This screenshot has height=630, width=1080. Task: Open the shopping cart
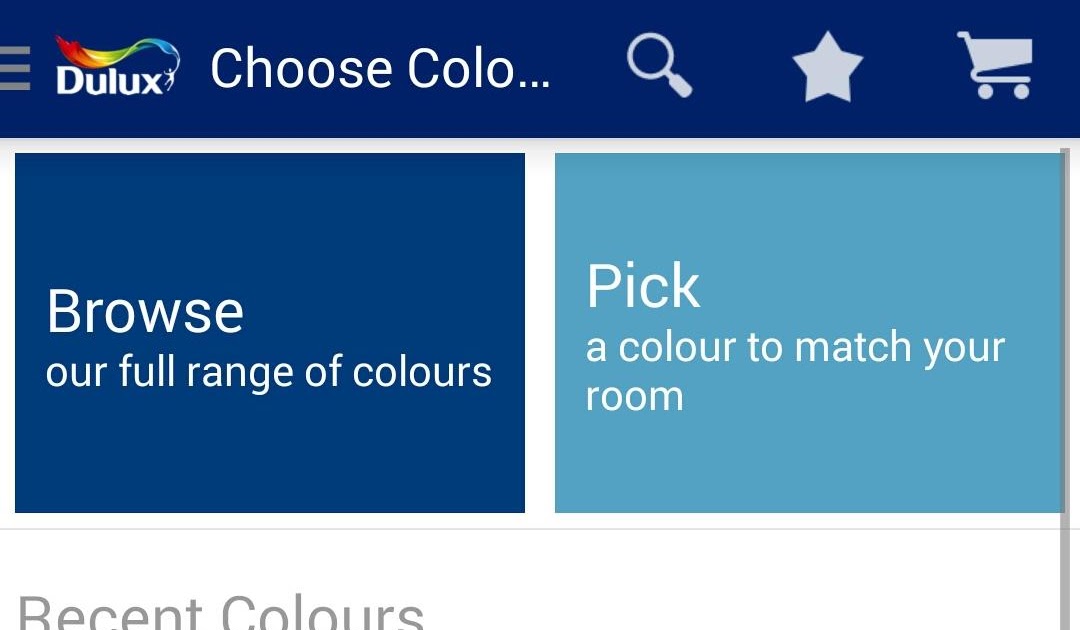point(995,66)
